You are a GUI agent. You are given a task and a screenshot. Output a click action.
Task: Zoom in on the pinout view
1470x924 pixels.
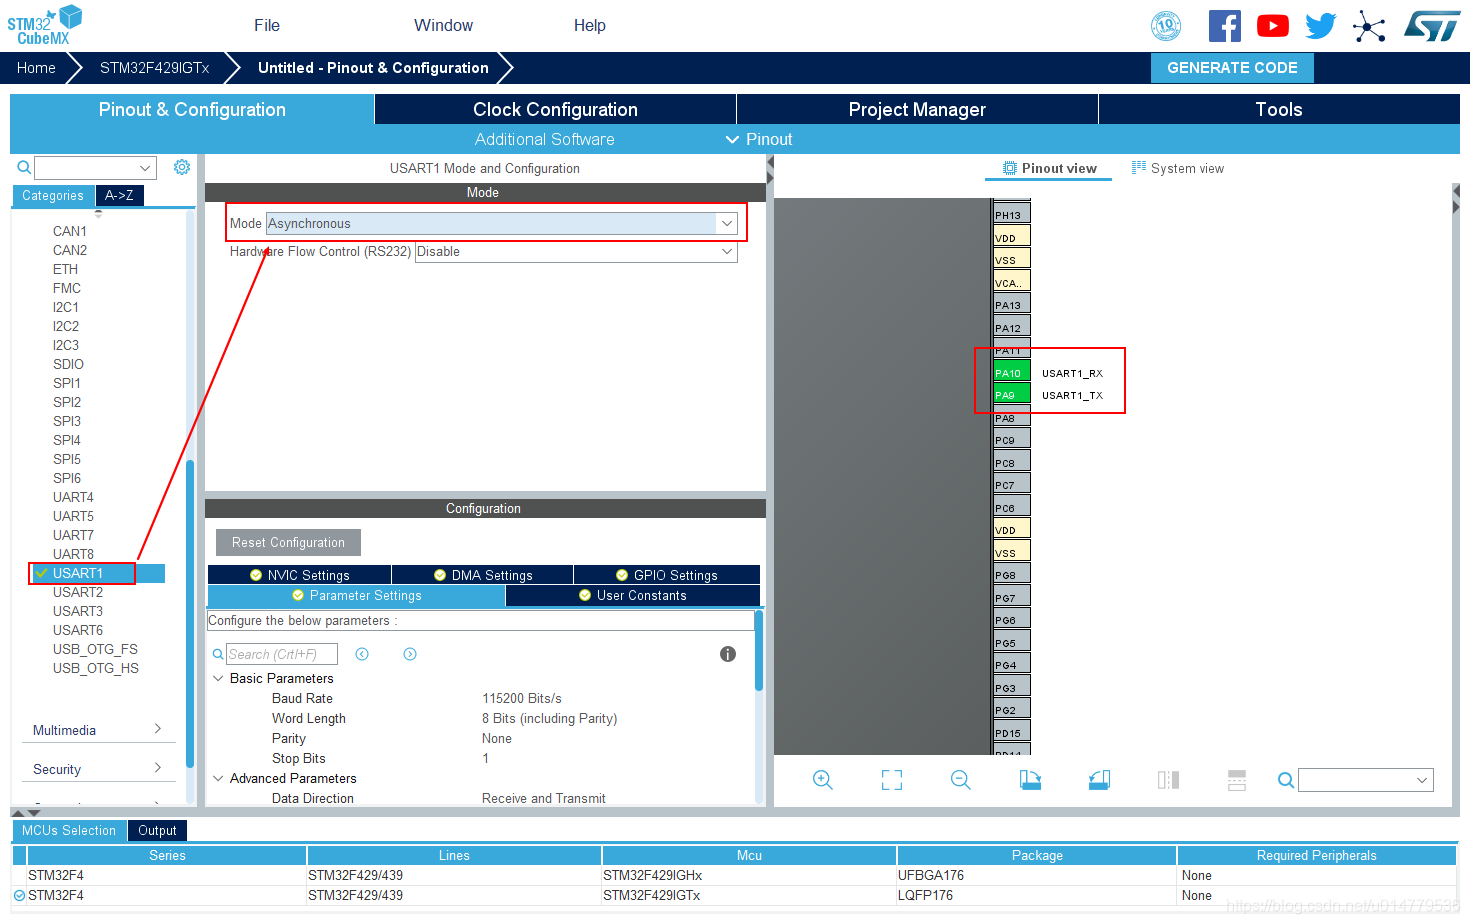point(823,780)
